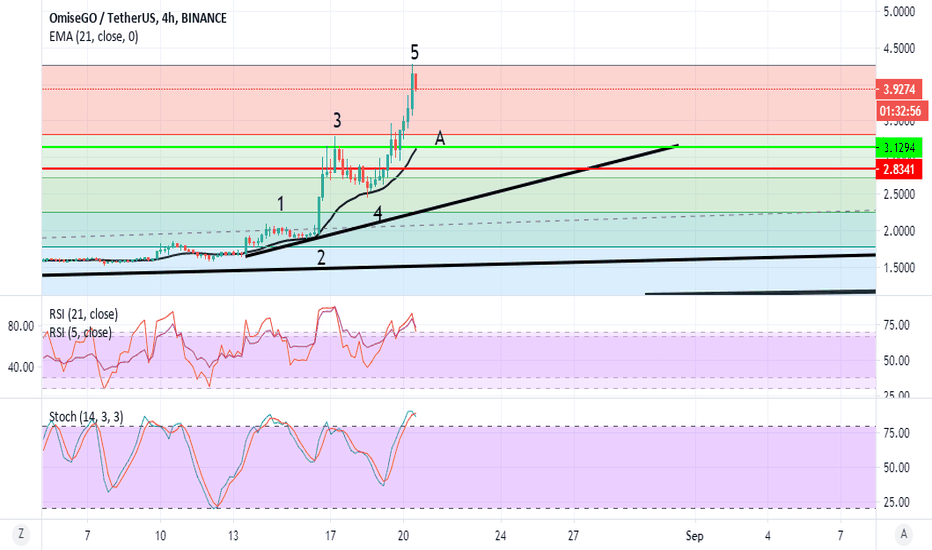Image resolution: width=932 pixels, height=550 pixels.
Task: Click the date 24 on time axis
Action: click(500, 536)
